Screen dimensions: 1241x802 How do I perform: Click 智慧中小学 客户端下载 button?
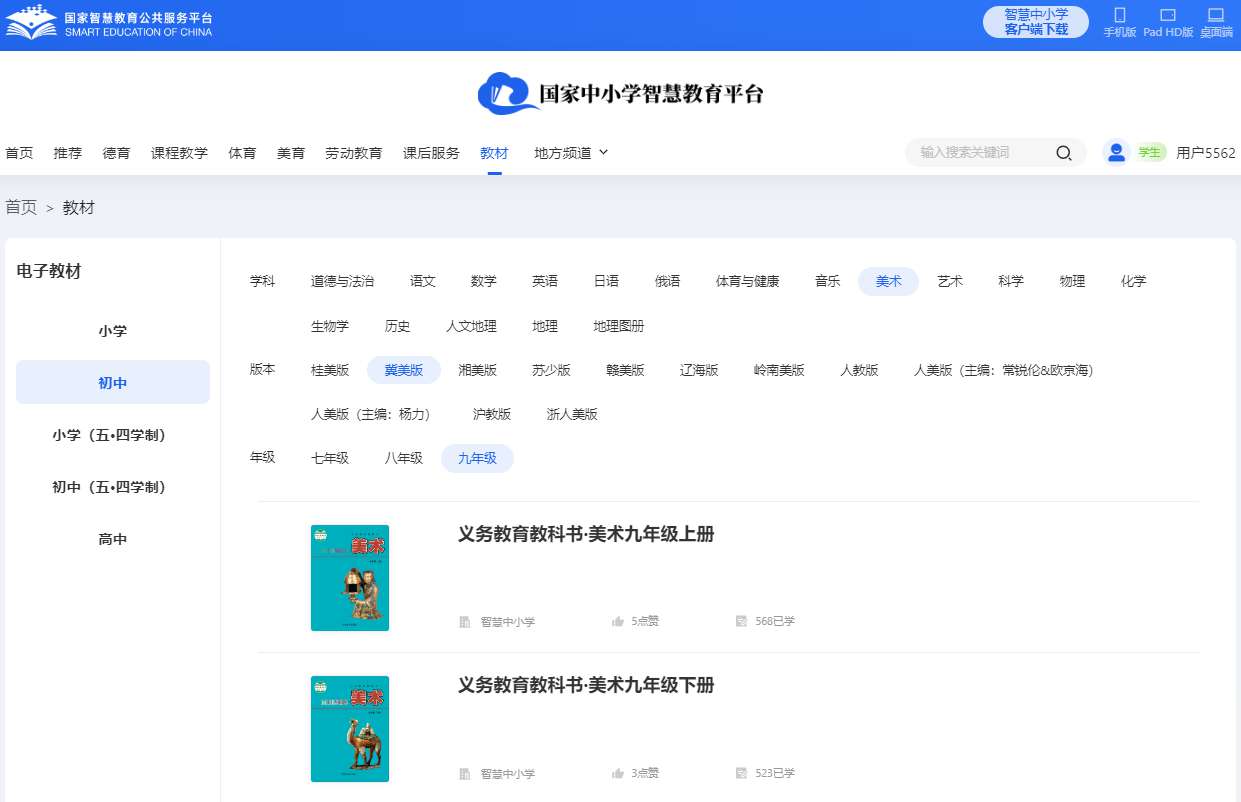(1036, 22)
